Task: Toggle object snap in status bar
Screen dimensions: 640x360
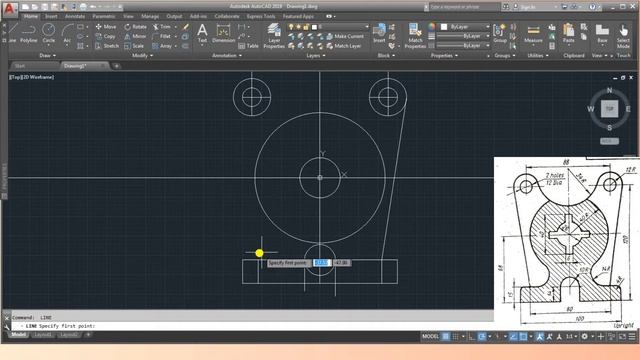Action: pyautogui.click(x=523, y=336)
